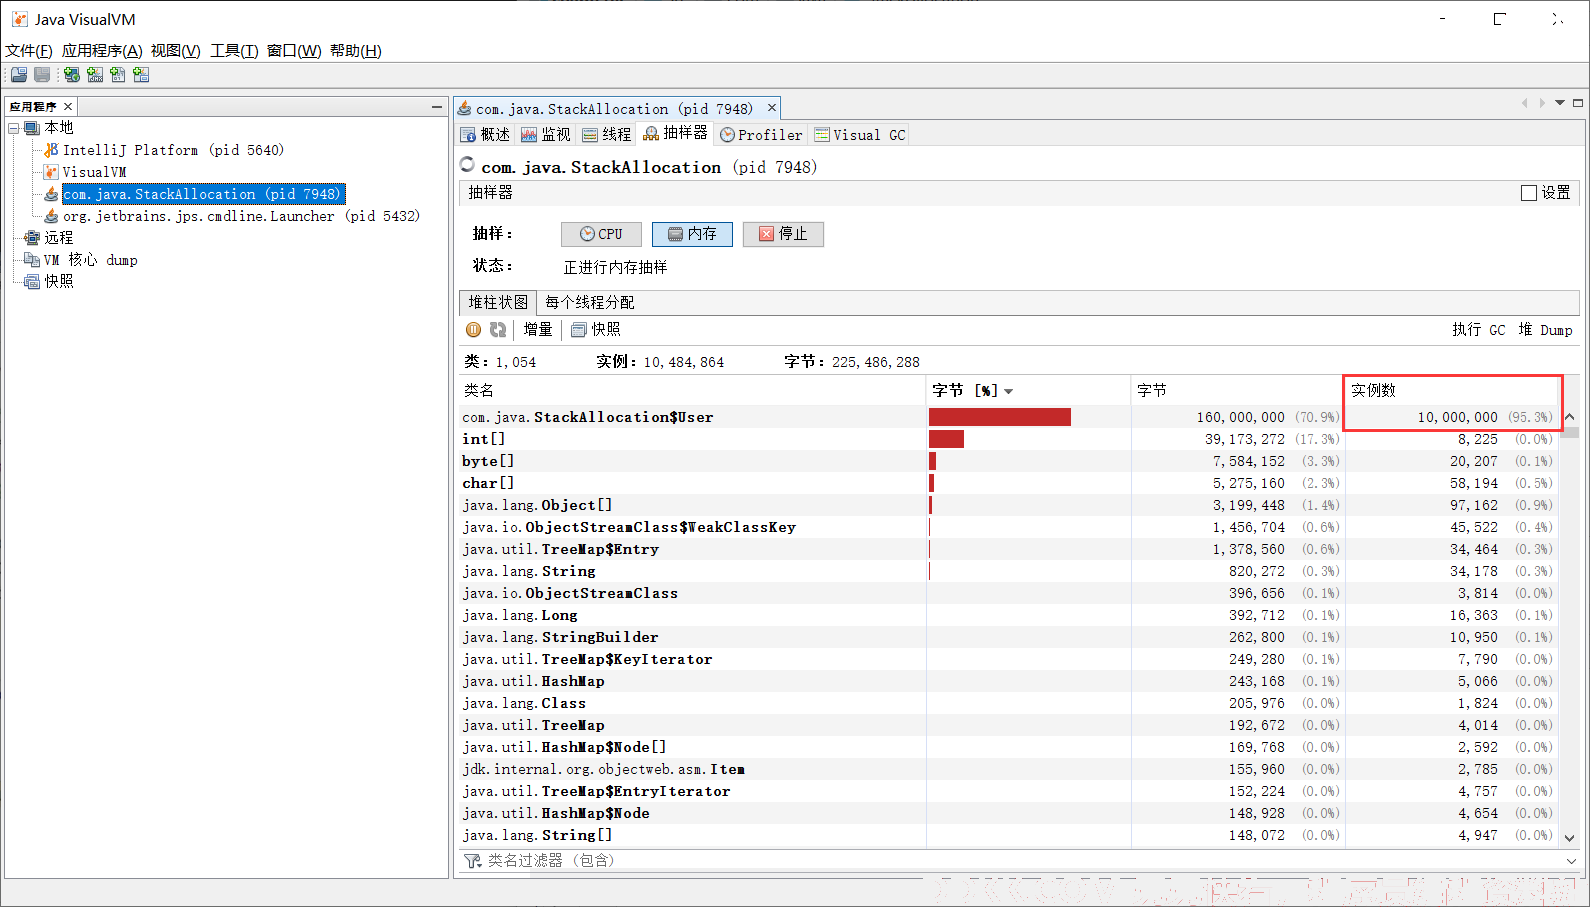Switch to the 概述 tab

coord(486,135)
